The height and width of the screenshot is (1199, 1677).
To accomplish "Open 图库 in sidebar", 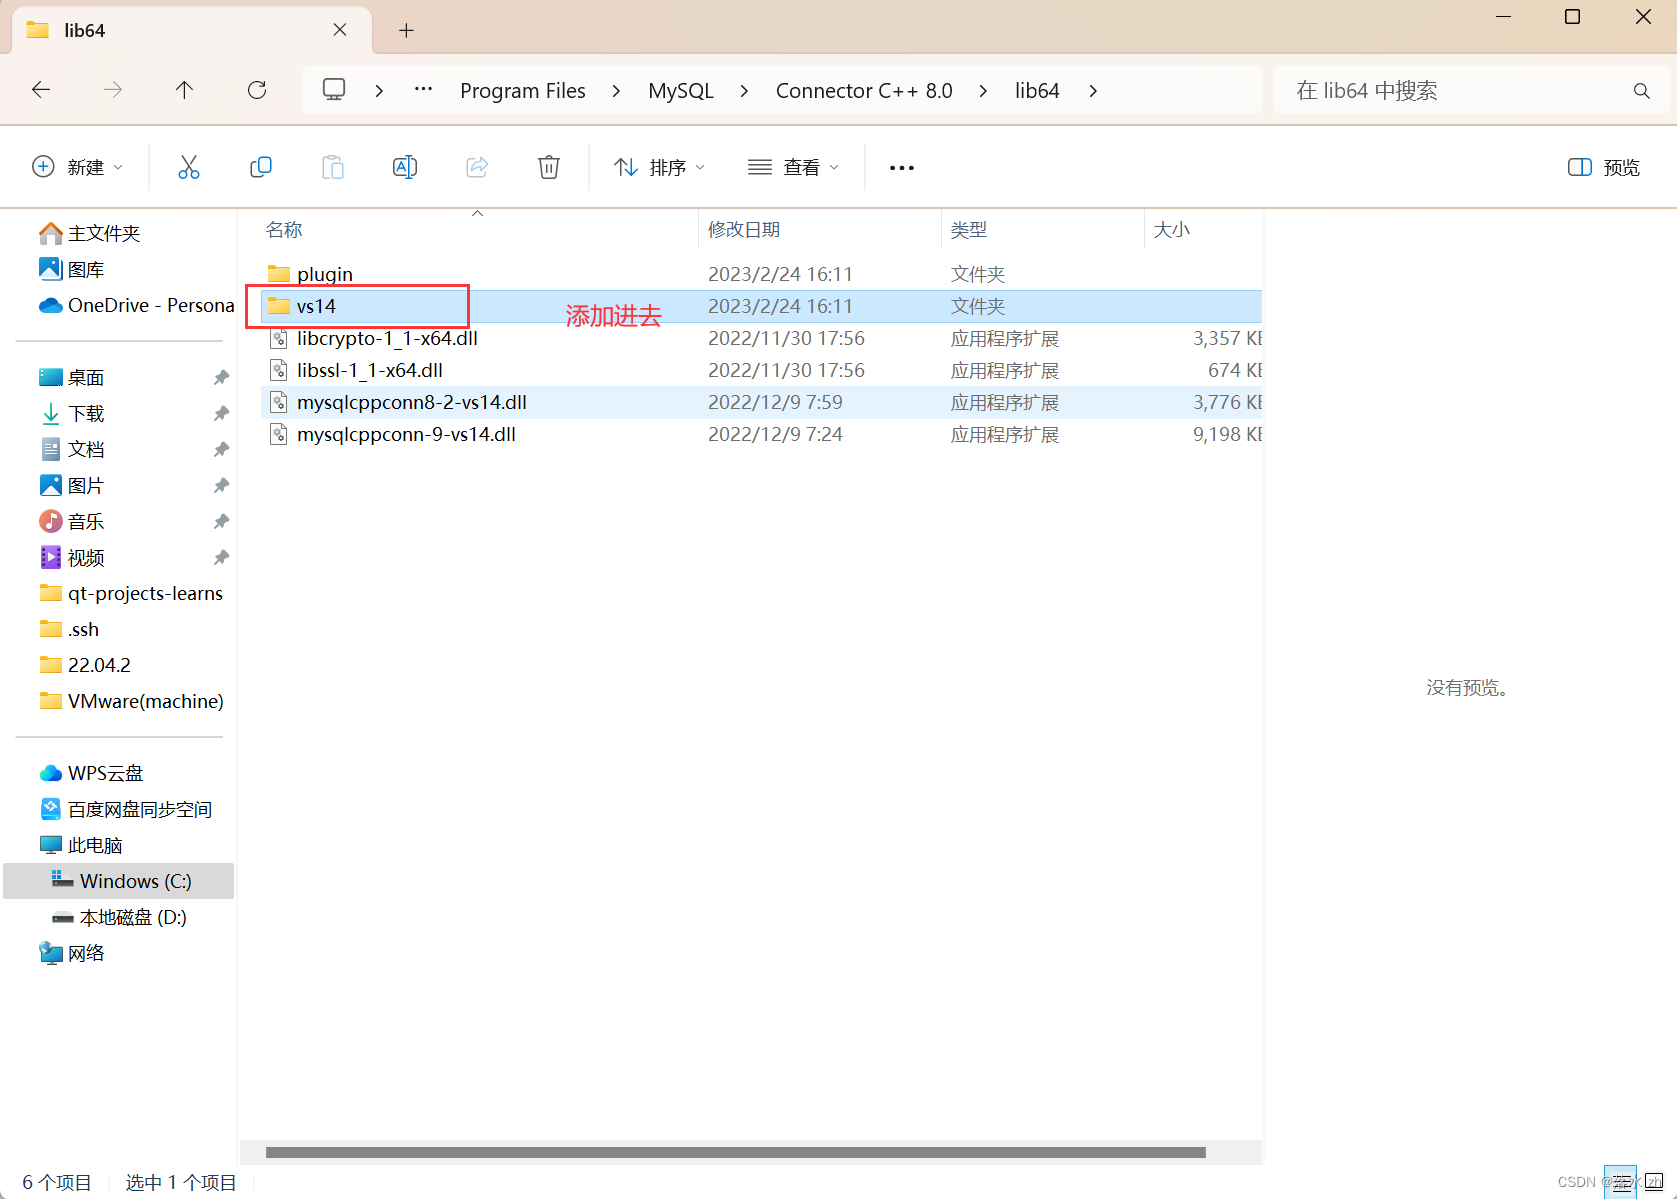I will 72,269.
